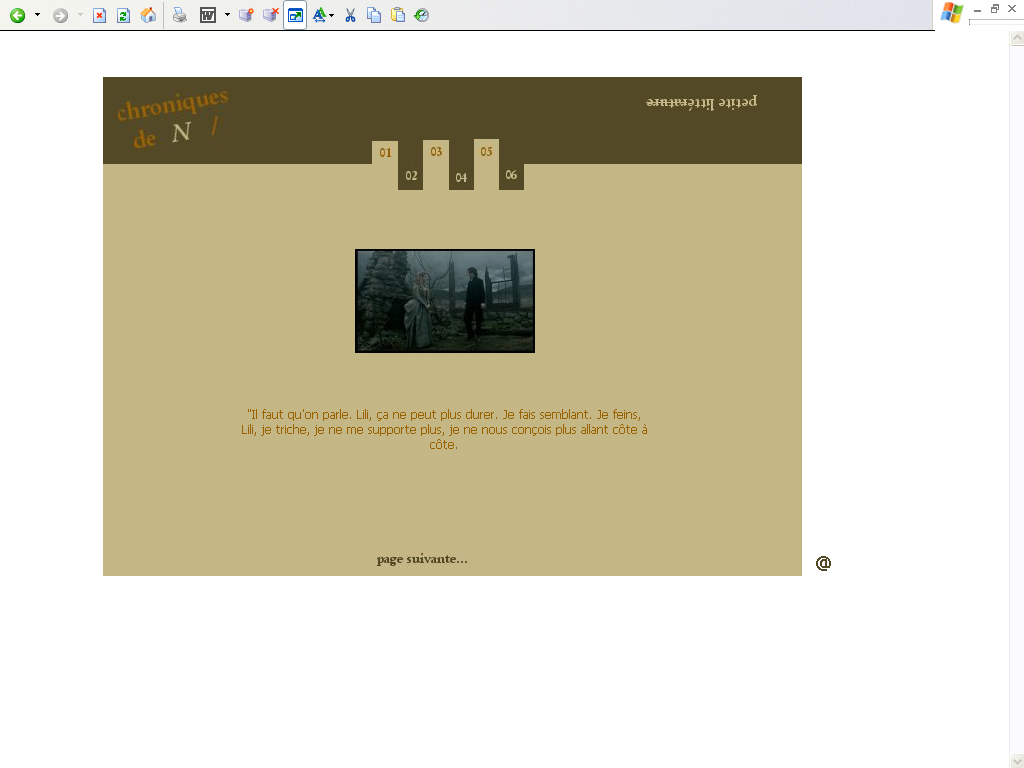Click the upside-down 'petite littérature' heading
Image resolution: width=1024 pixels, height=768 pixels.
701,103
